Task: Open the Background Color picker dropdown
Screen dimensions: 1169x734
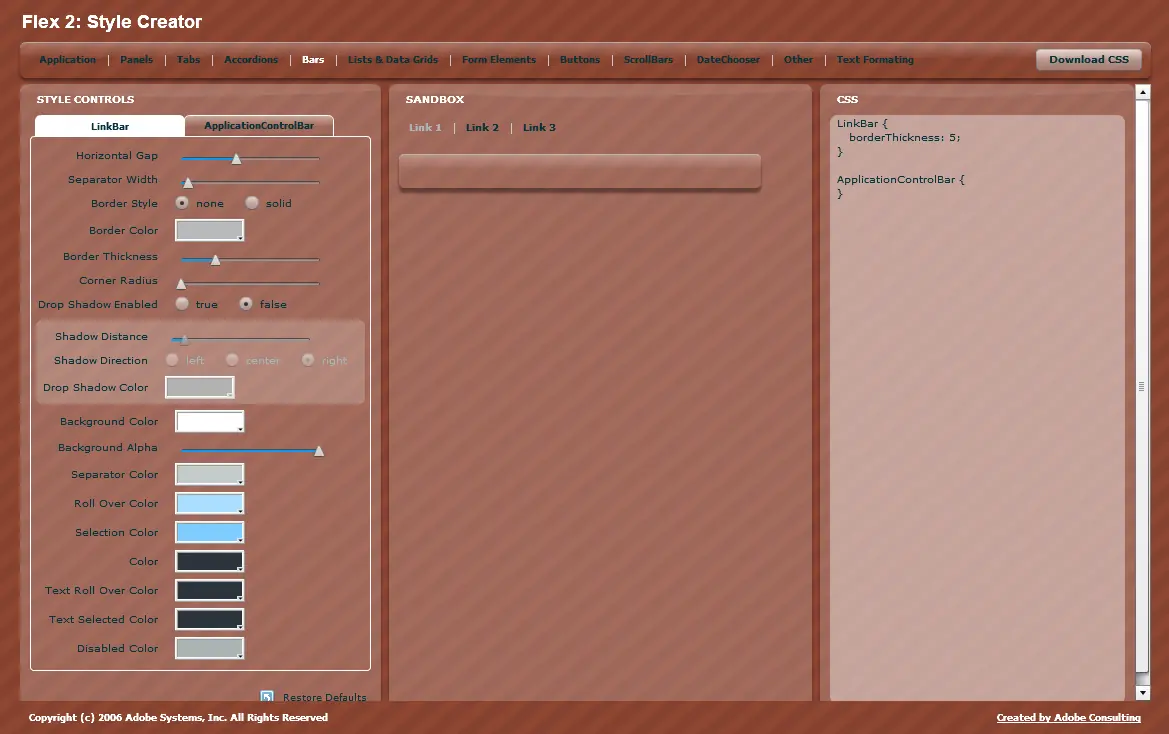Action: [209, 421]
